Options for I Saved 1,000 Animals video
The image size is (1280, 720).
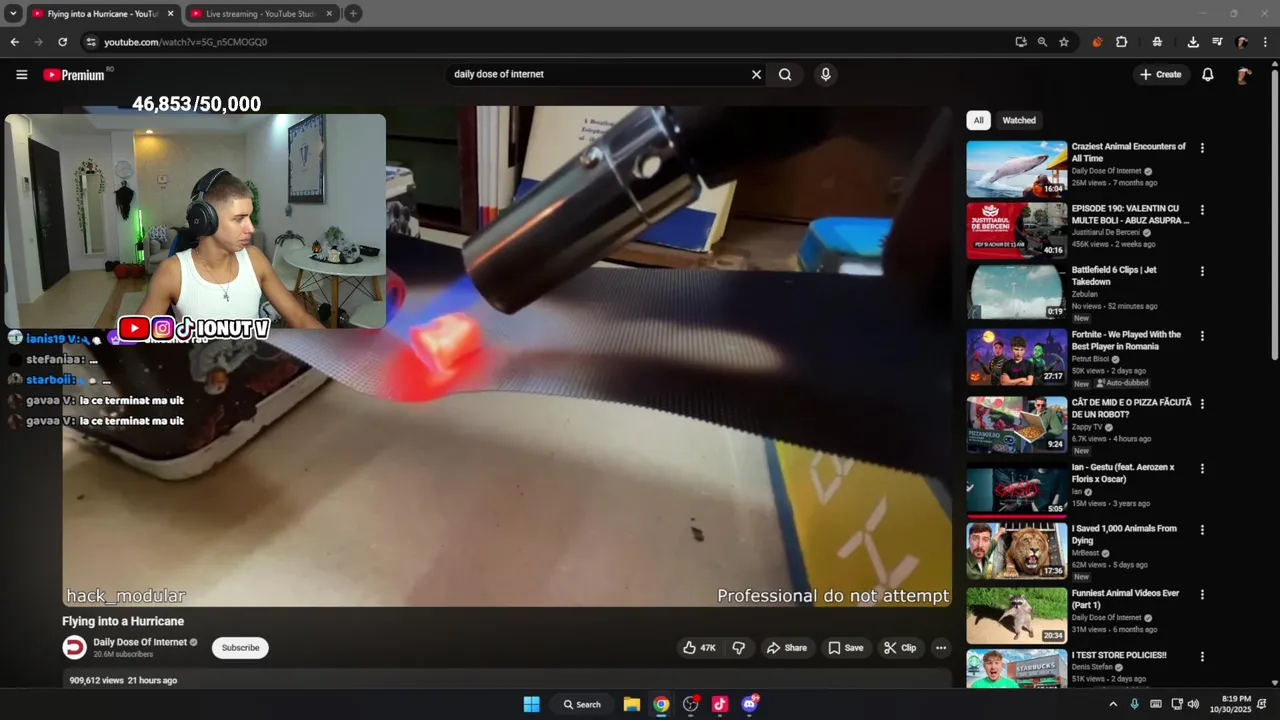pyautogui.click(x=1202, y=530)
